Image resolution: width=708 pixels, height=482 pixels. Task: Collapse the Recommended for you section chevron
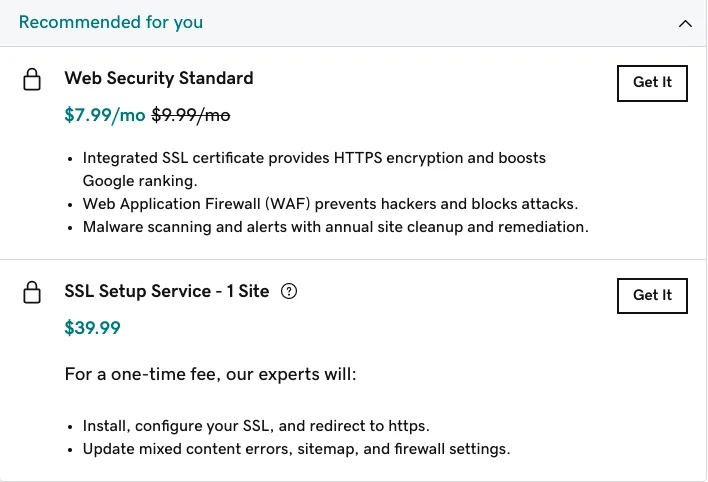click(x=685, y=23)
